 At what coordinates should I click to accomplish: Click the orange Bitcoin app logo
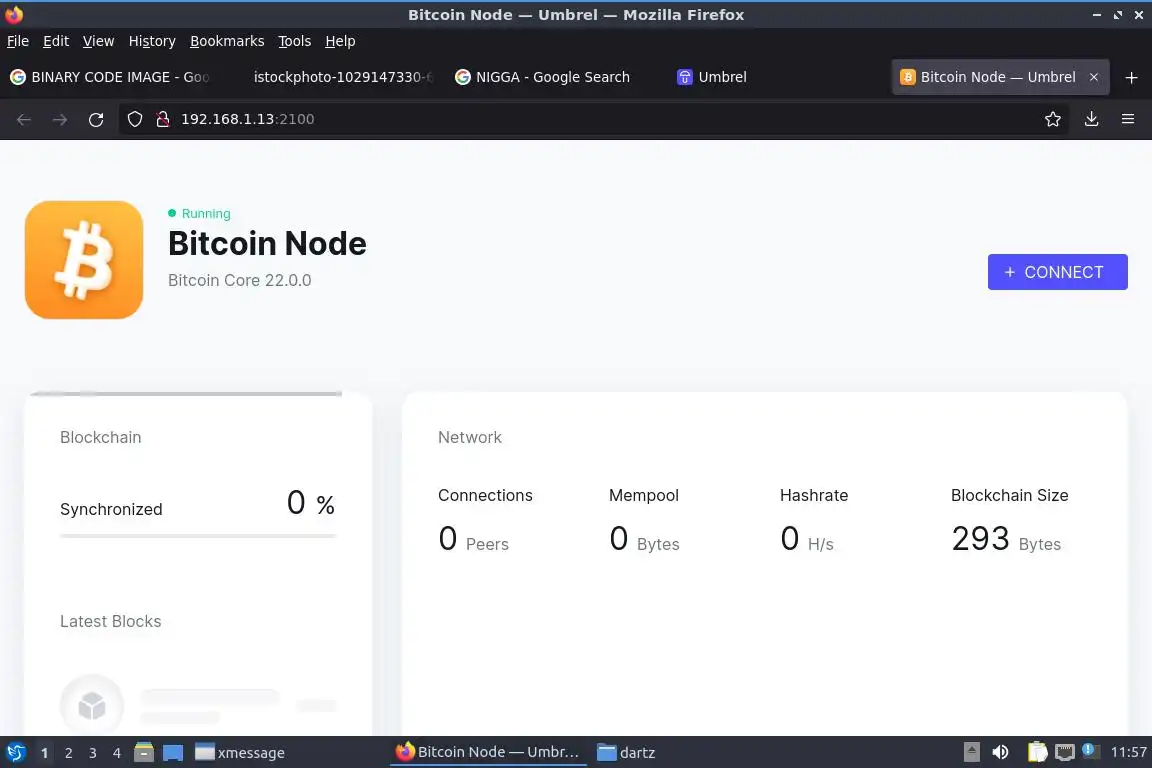(x=84, y=259)
